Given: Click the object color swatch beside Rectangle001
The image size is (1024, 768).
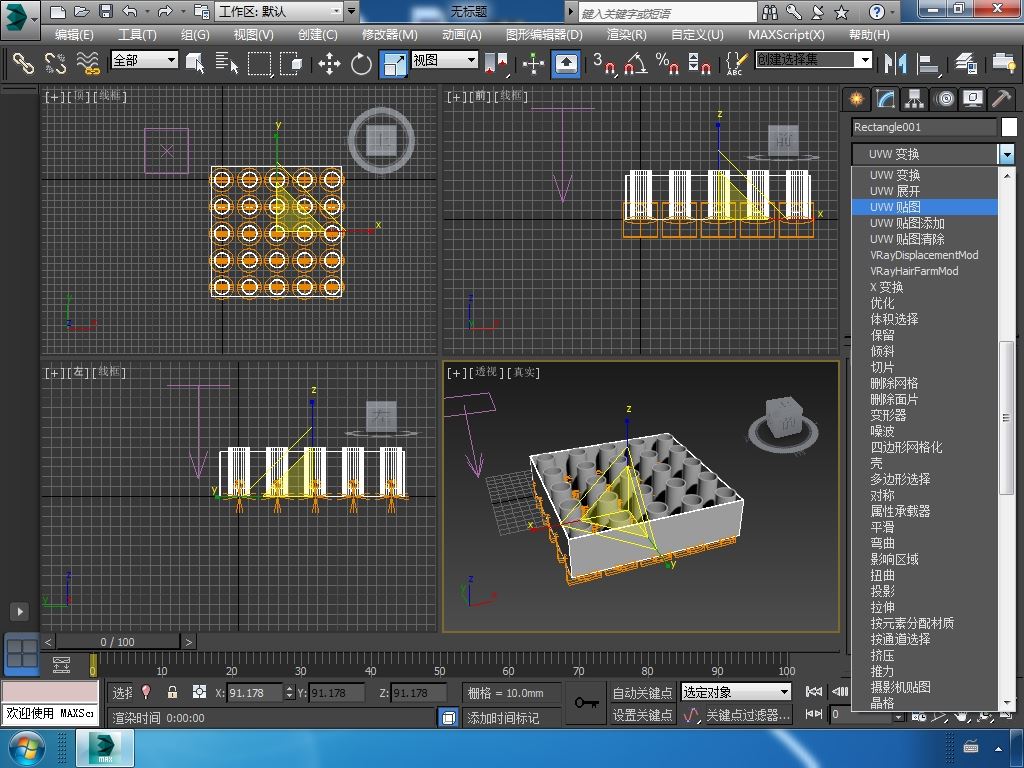Looking at the screenshot, I should click(1008, 127).
